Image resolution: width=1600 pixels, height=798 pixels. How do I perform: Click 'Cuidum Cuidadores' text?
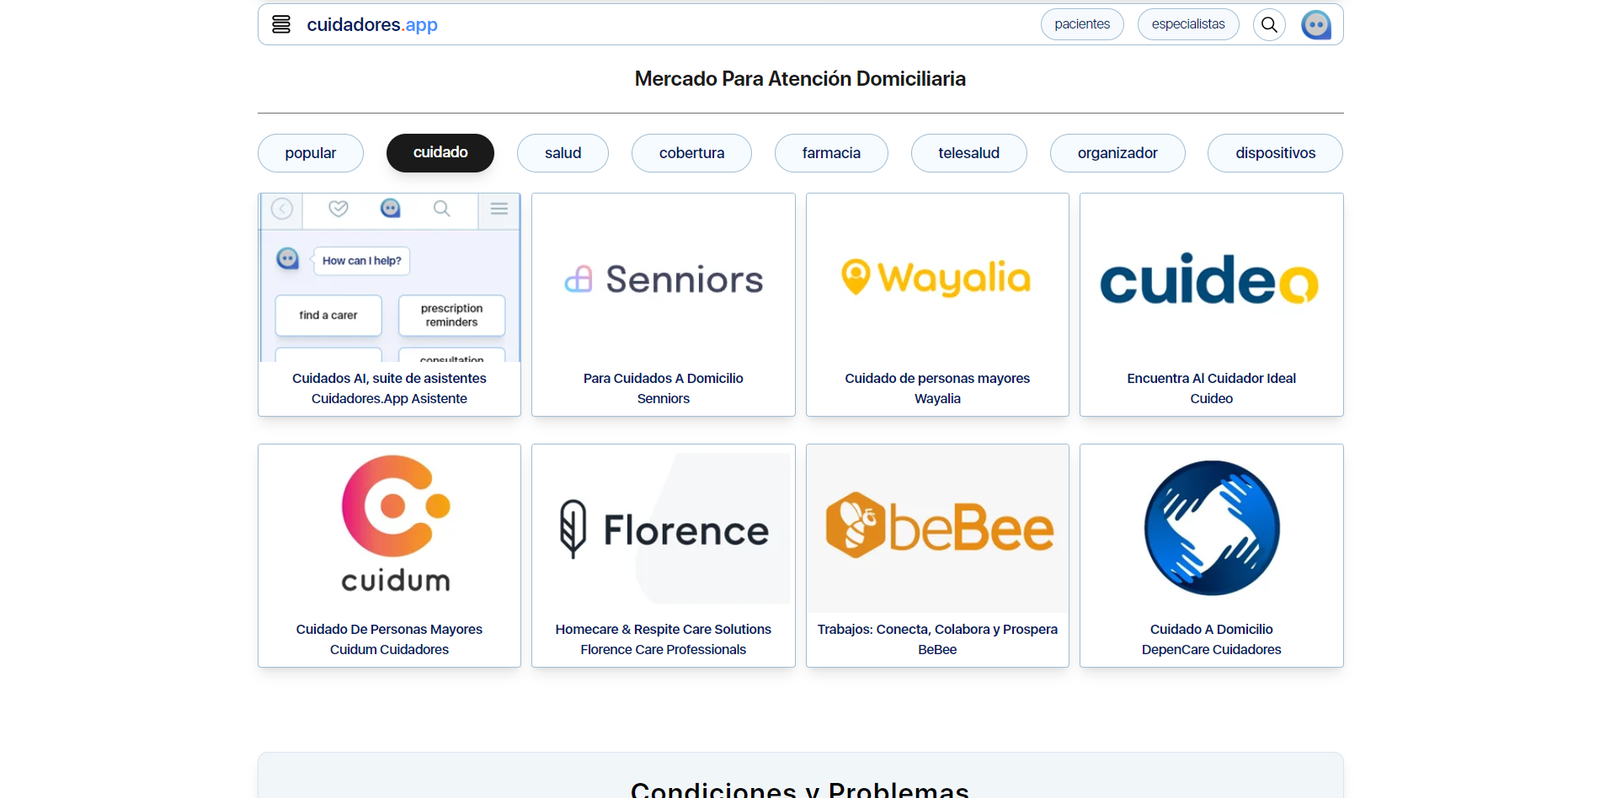(389, 649)
